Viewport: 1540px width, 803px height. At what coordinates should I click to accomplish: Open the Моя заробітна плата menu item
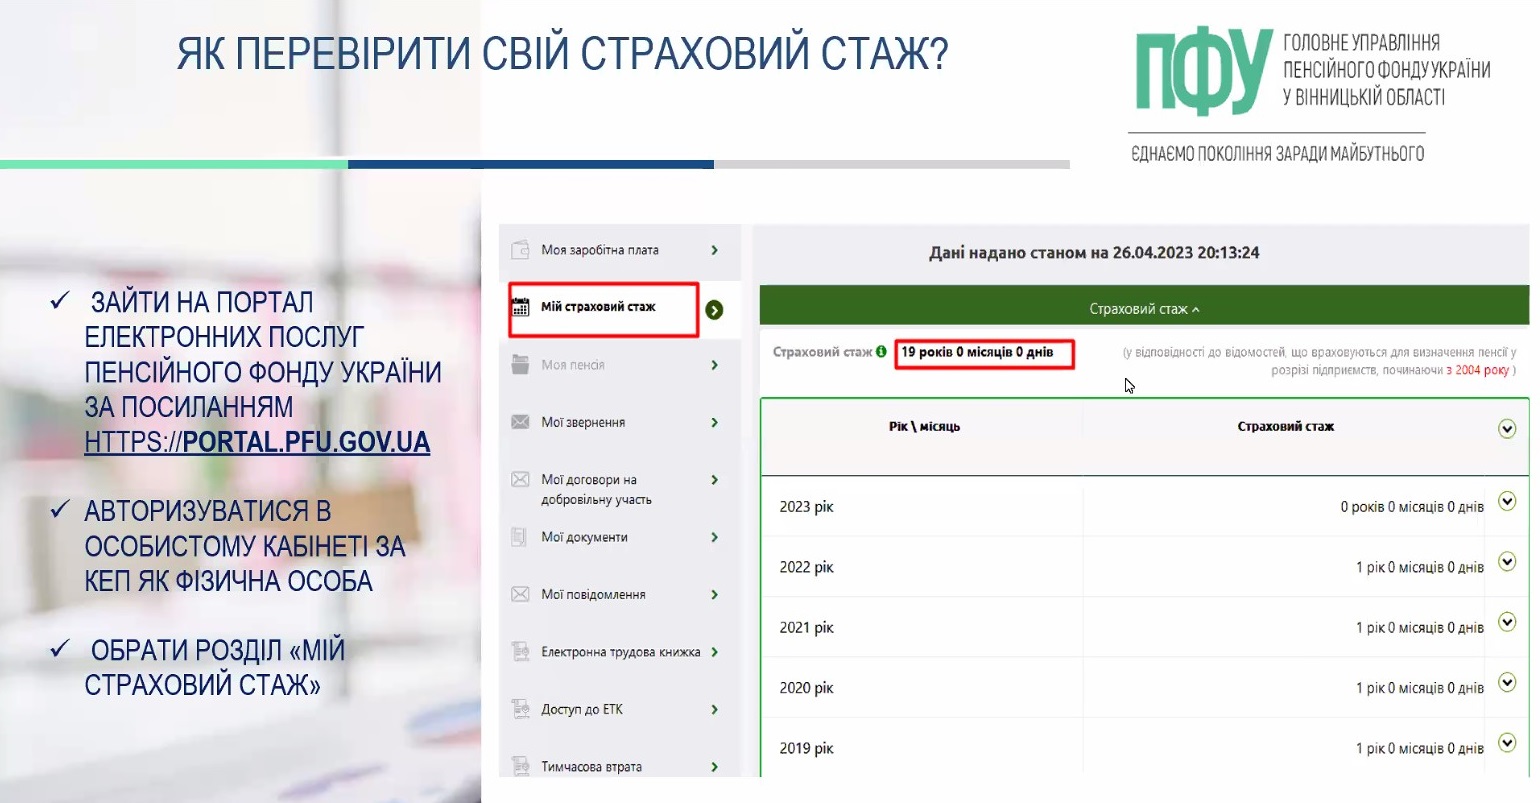click(600, 250)
